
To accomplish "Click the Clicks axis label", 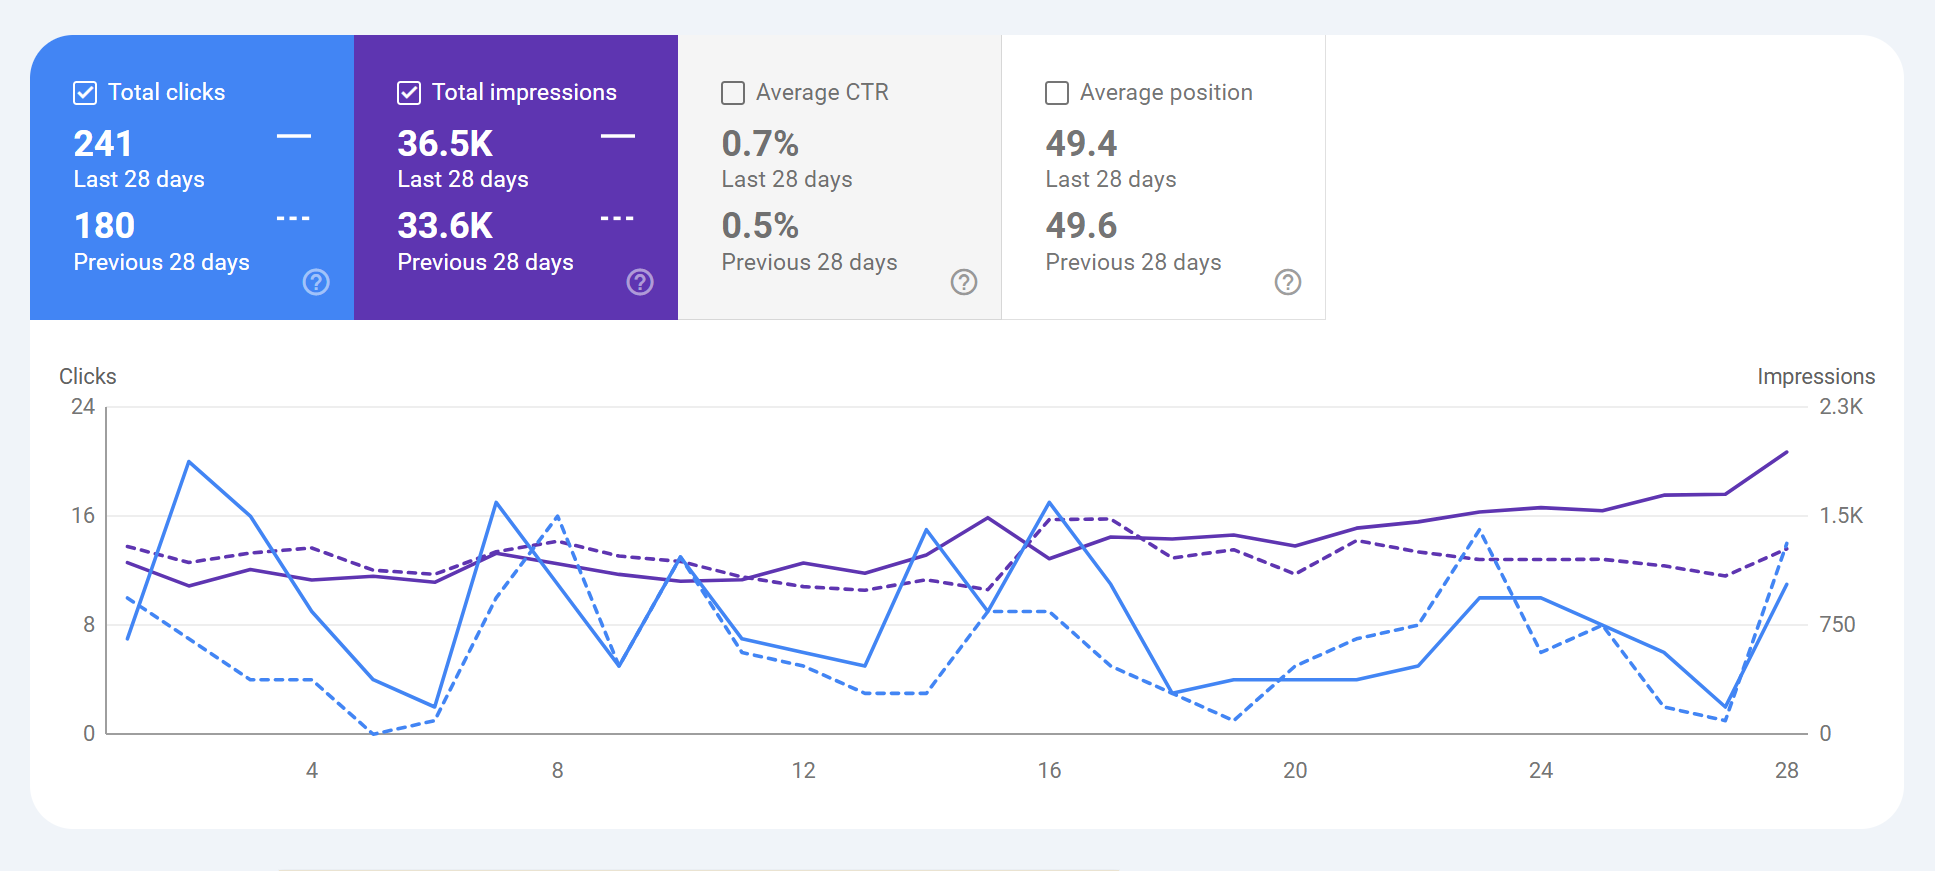I will pyautogui.click(x=88, y=377).
